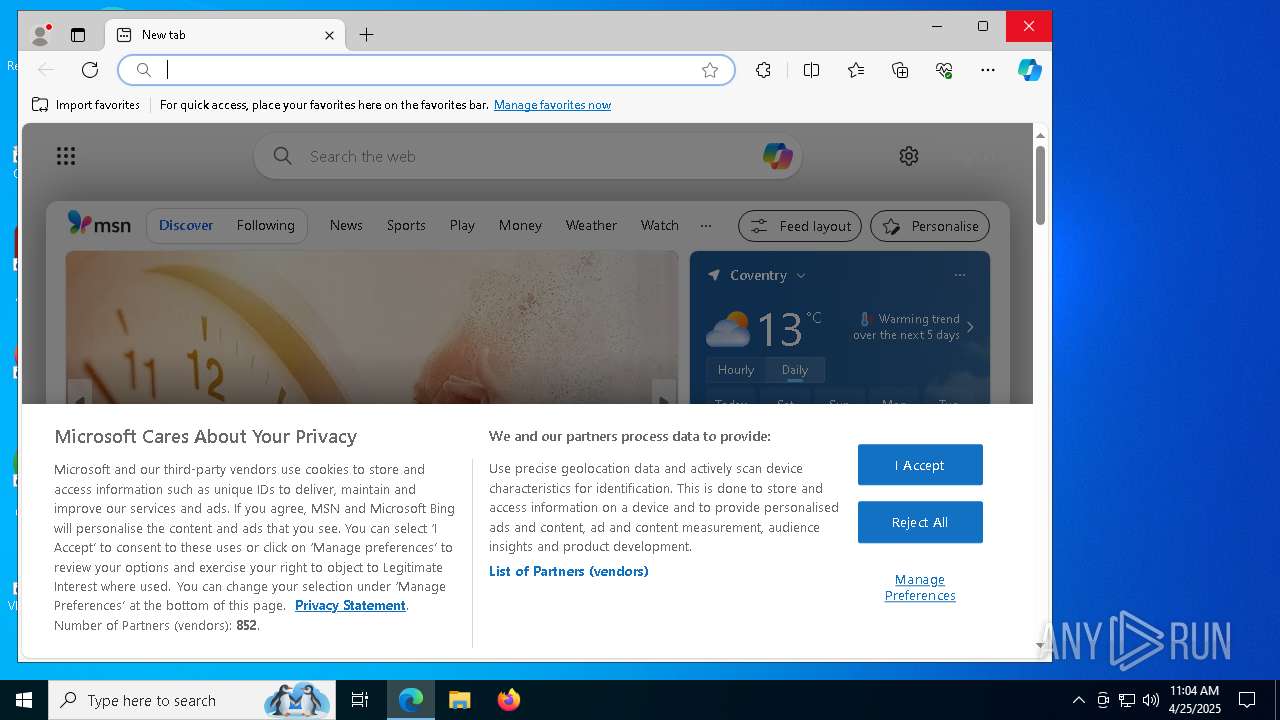Open the notification center icon
The image size is (1280, 720).
(1247, 700)
